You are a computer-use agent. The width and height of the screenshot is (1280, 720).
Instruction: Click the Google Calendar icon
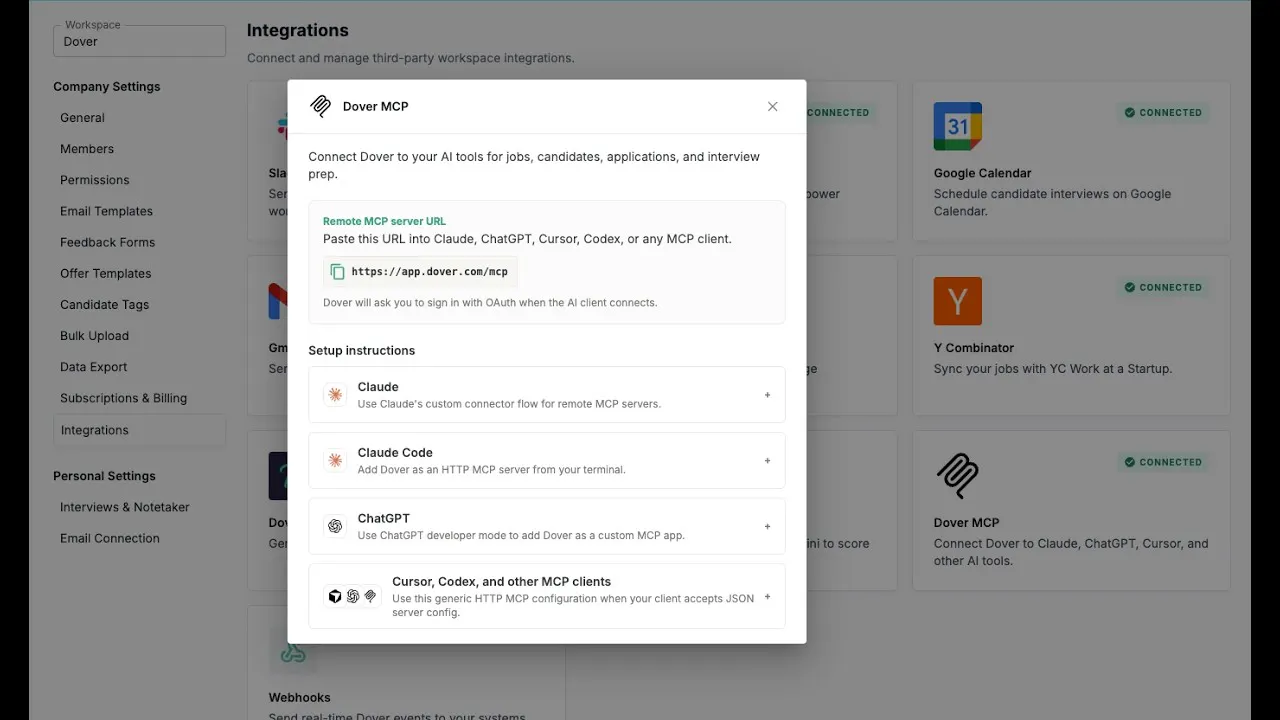click(x=958, y=126)
